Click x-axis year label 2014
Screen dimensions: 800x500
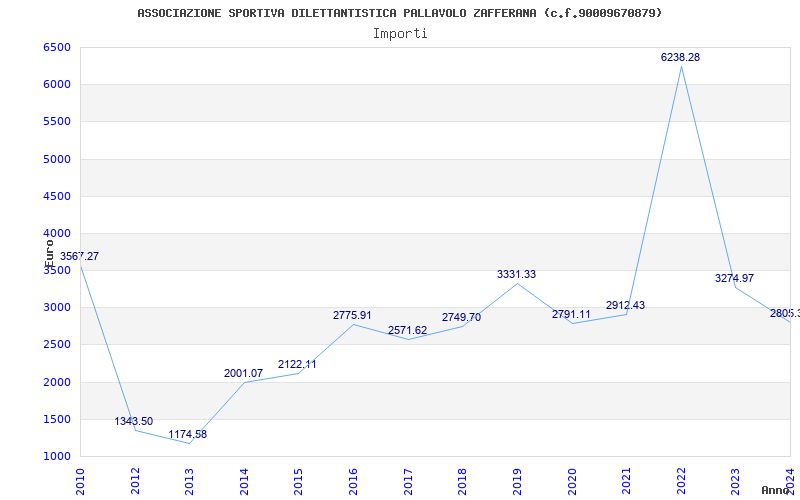point(244,481)
